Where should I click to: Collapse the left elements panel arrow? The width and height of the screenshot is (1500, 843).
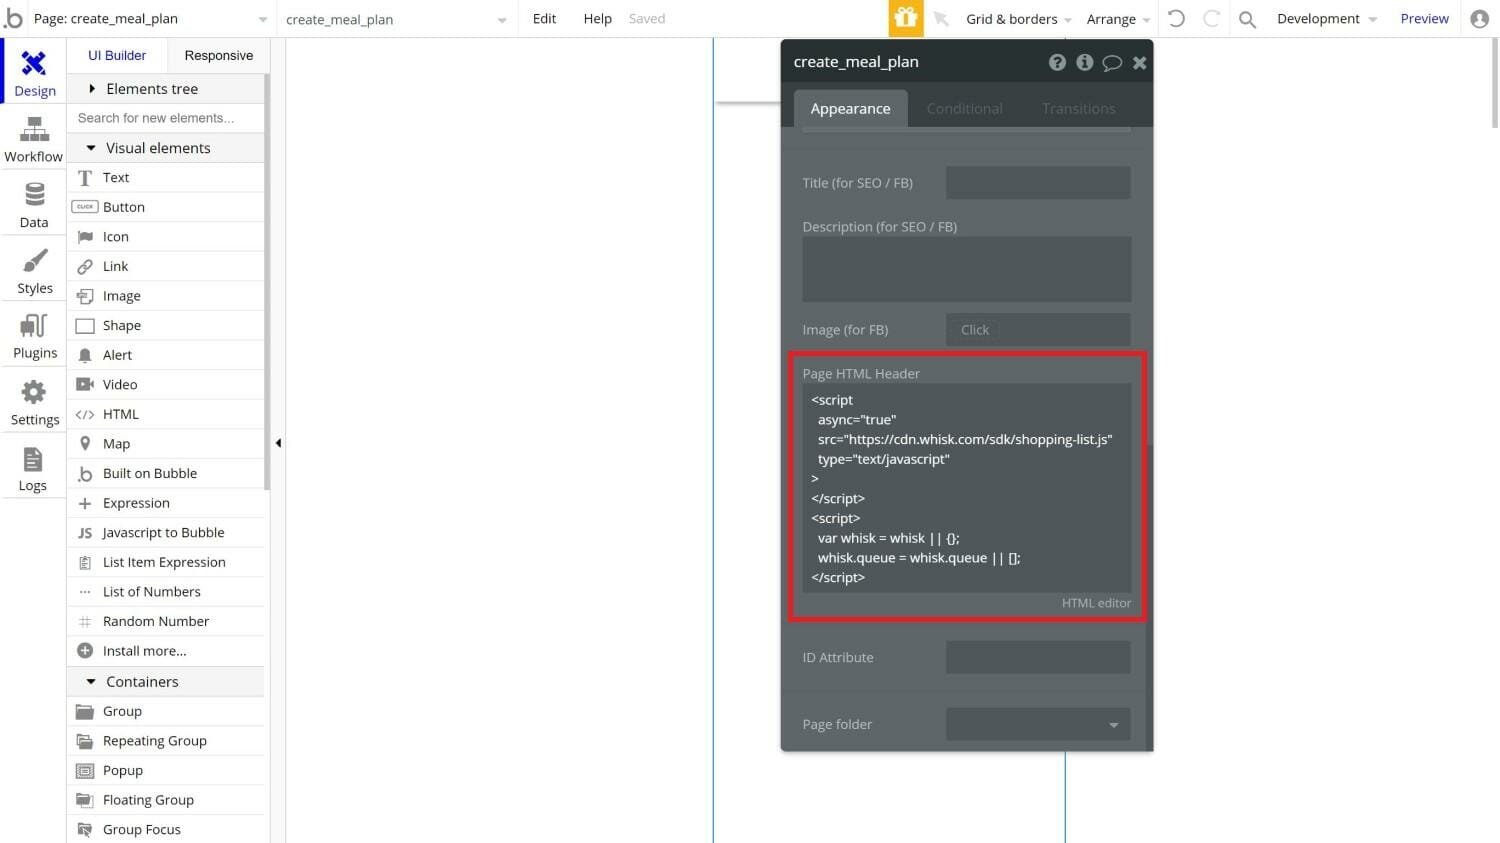point(278,443)
